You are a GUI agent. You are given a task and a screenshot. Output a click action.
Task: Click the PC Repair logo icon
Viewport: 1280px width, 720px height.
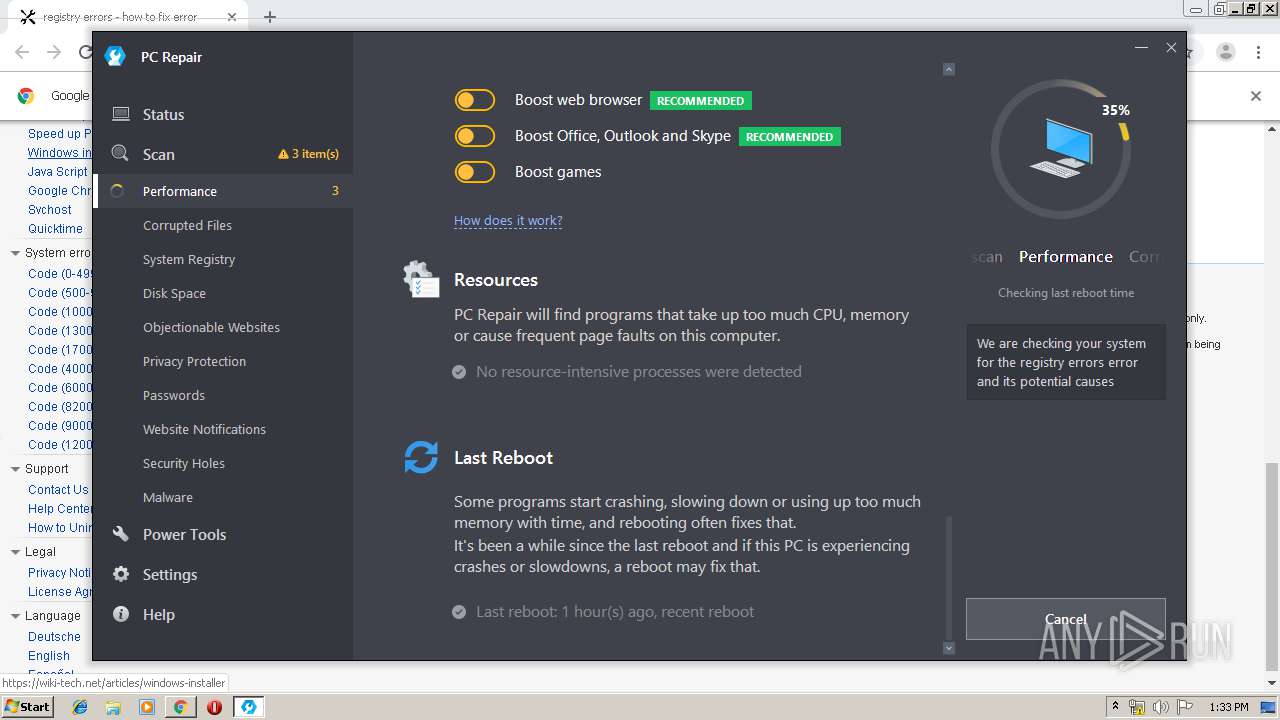click(115, 56)
